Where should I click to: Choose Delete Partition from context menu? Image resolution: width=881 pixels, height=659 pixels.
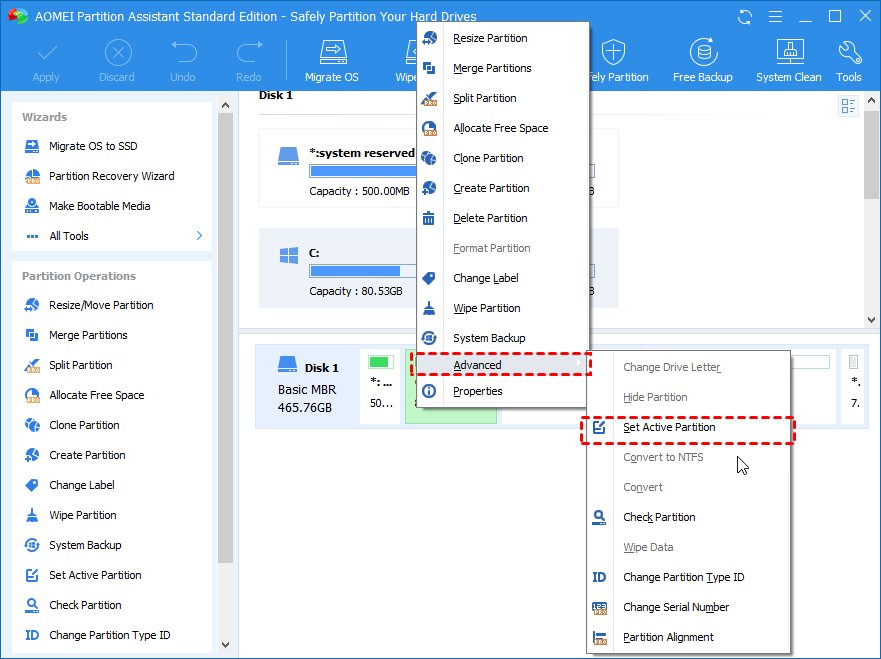tap(502, 218)
